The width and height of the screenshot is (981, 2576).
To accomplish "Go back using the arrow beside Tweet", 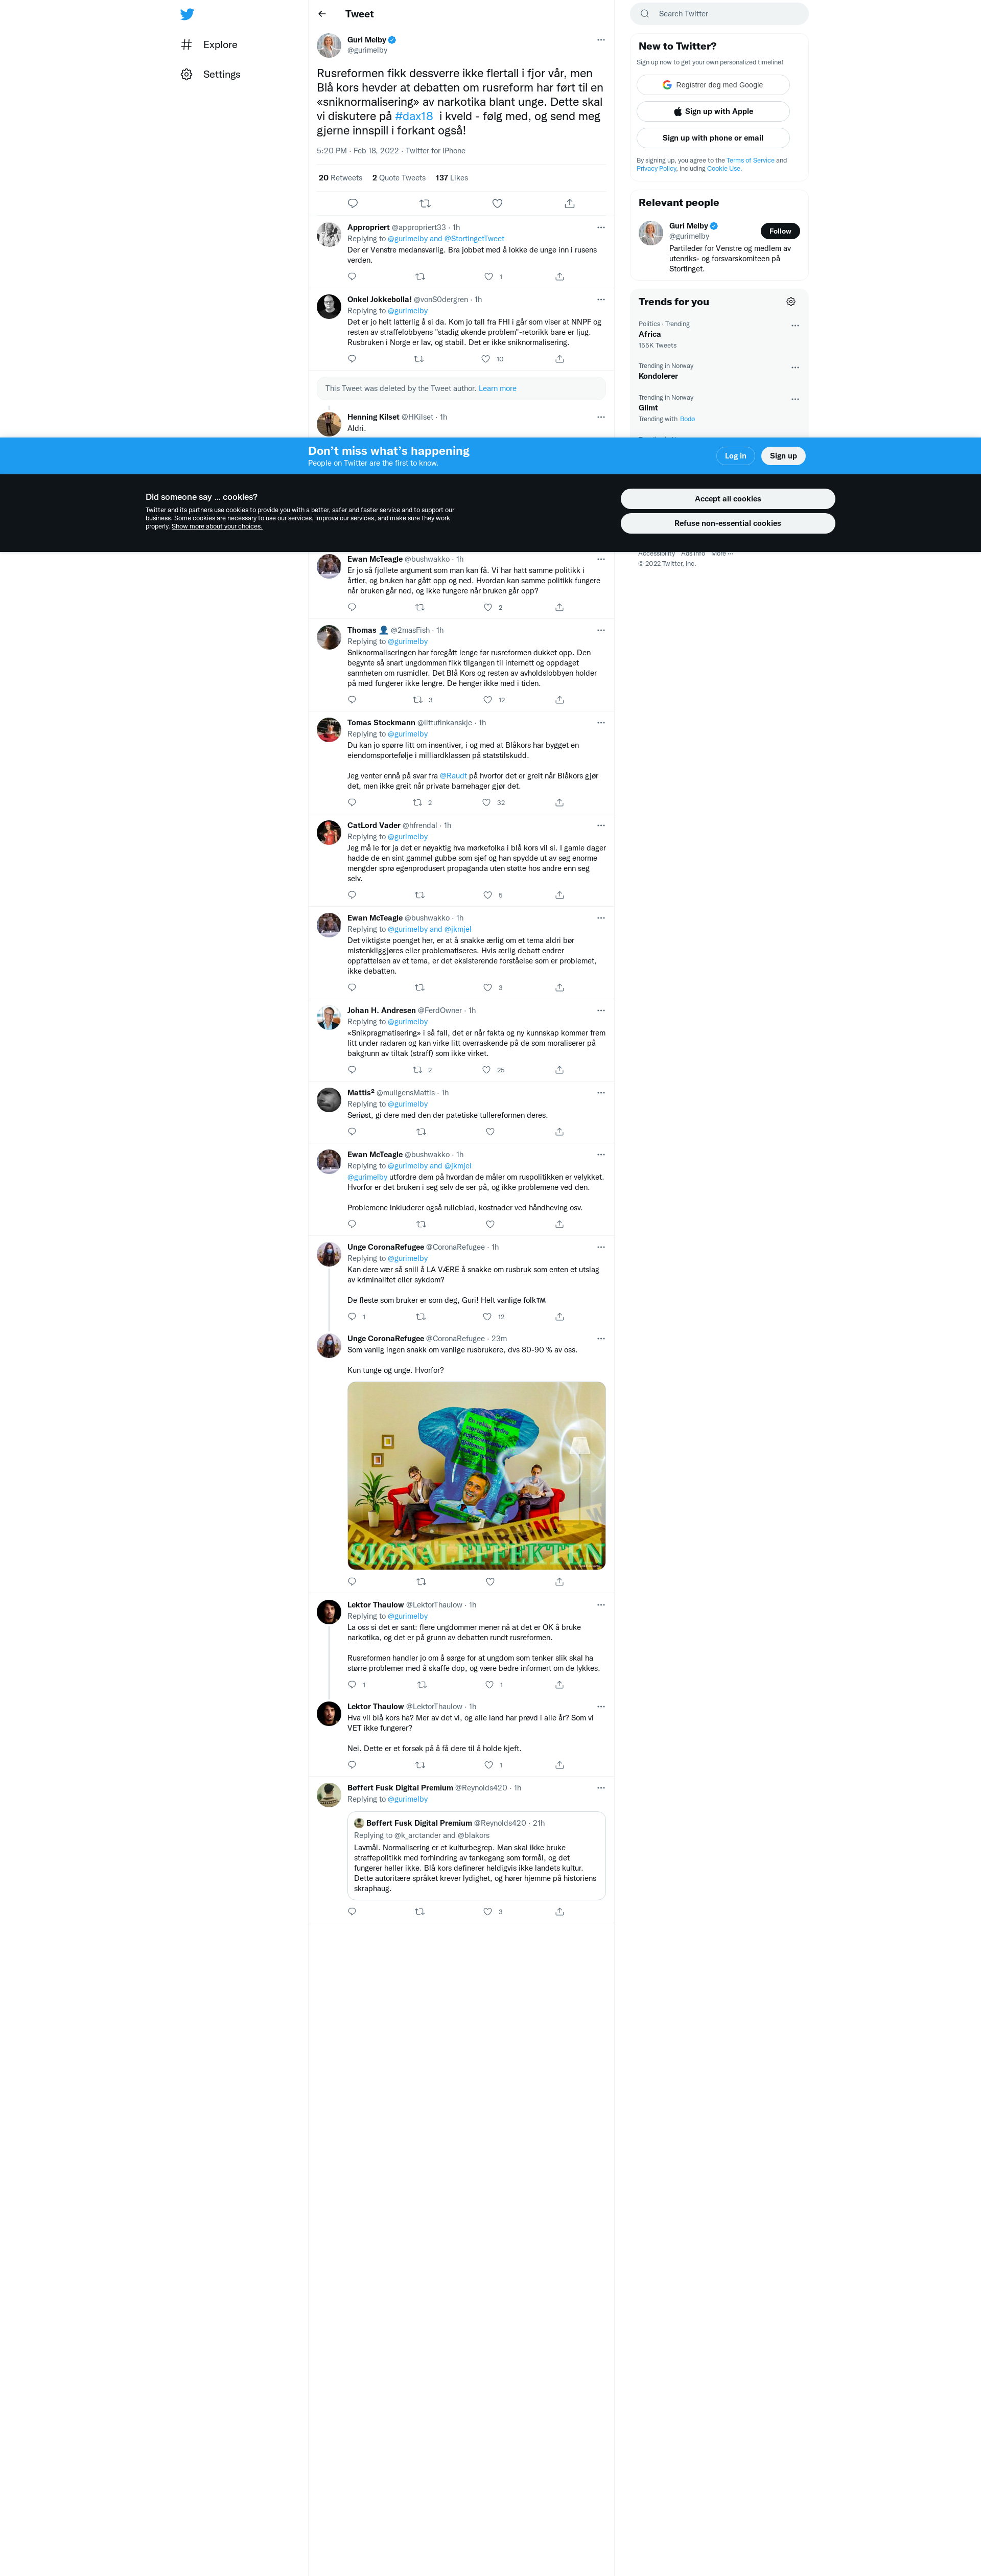I will coord(322,14).
